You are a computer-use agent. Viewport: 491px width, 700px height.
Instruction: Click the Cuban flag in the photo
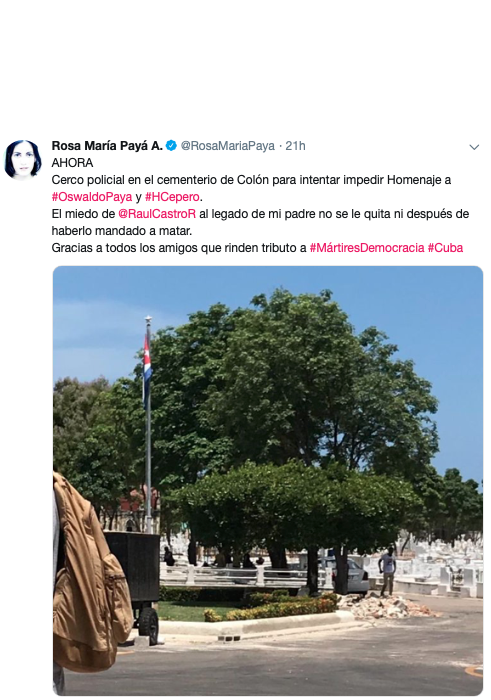[147, 364]
